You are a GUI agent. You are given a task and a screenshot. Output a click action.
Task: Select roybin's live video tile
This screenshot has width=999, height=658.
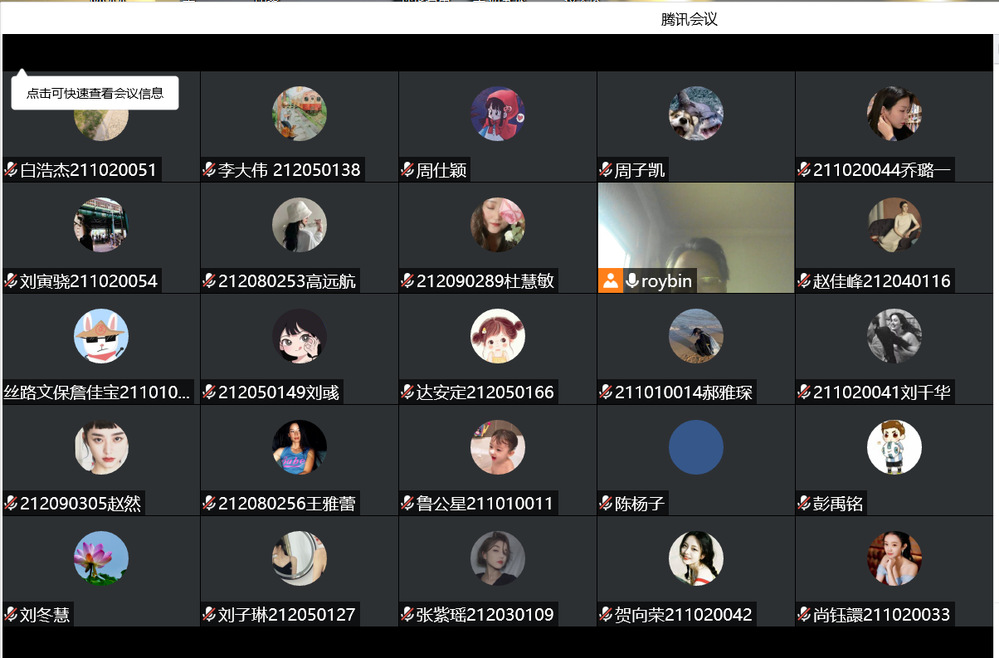tap(696, 238)
